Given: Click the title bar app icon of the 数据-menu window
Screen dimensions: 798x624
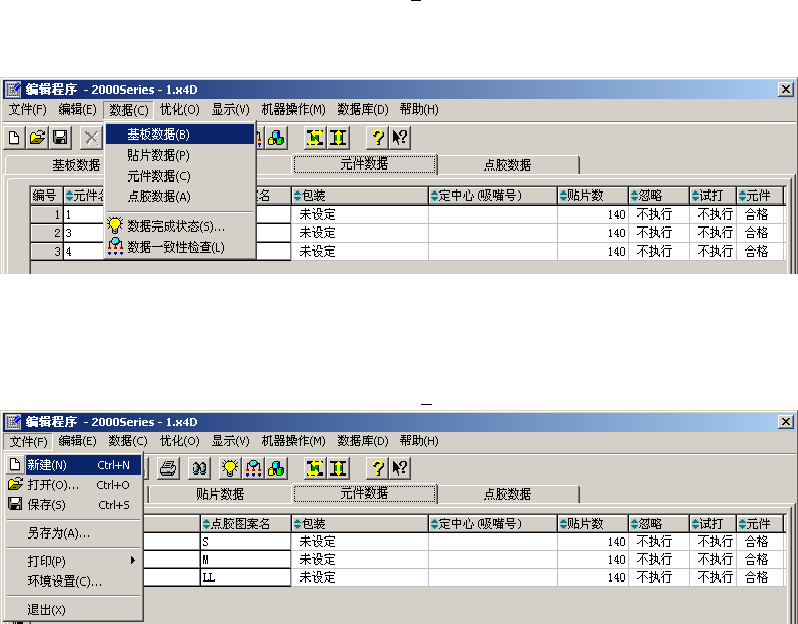Looking at the screenshot, I should tap(13, 90).
